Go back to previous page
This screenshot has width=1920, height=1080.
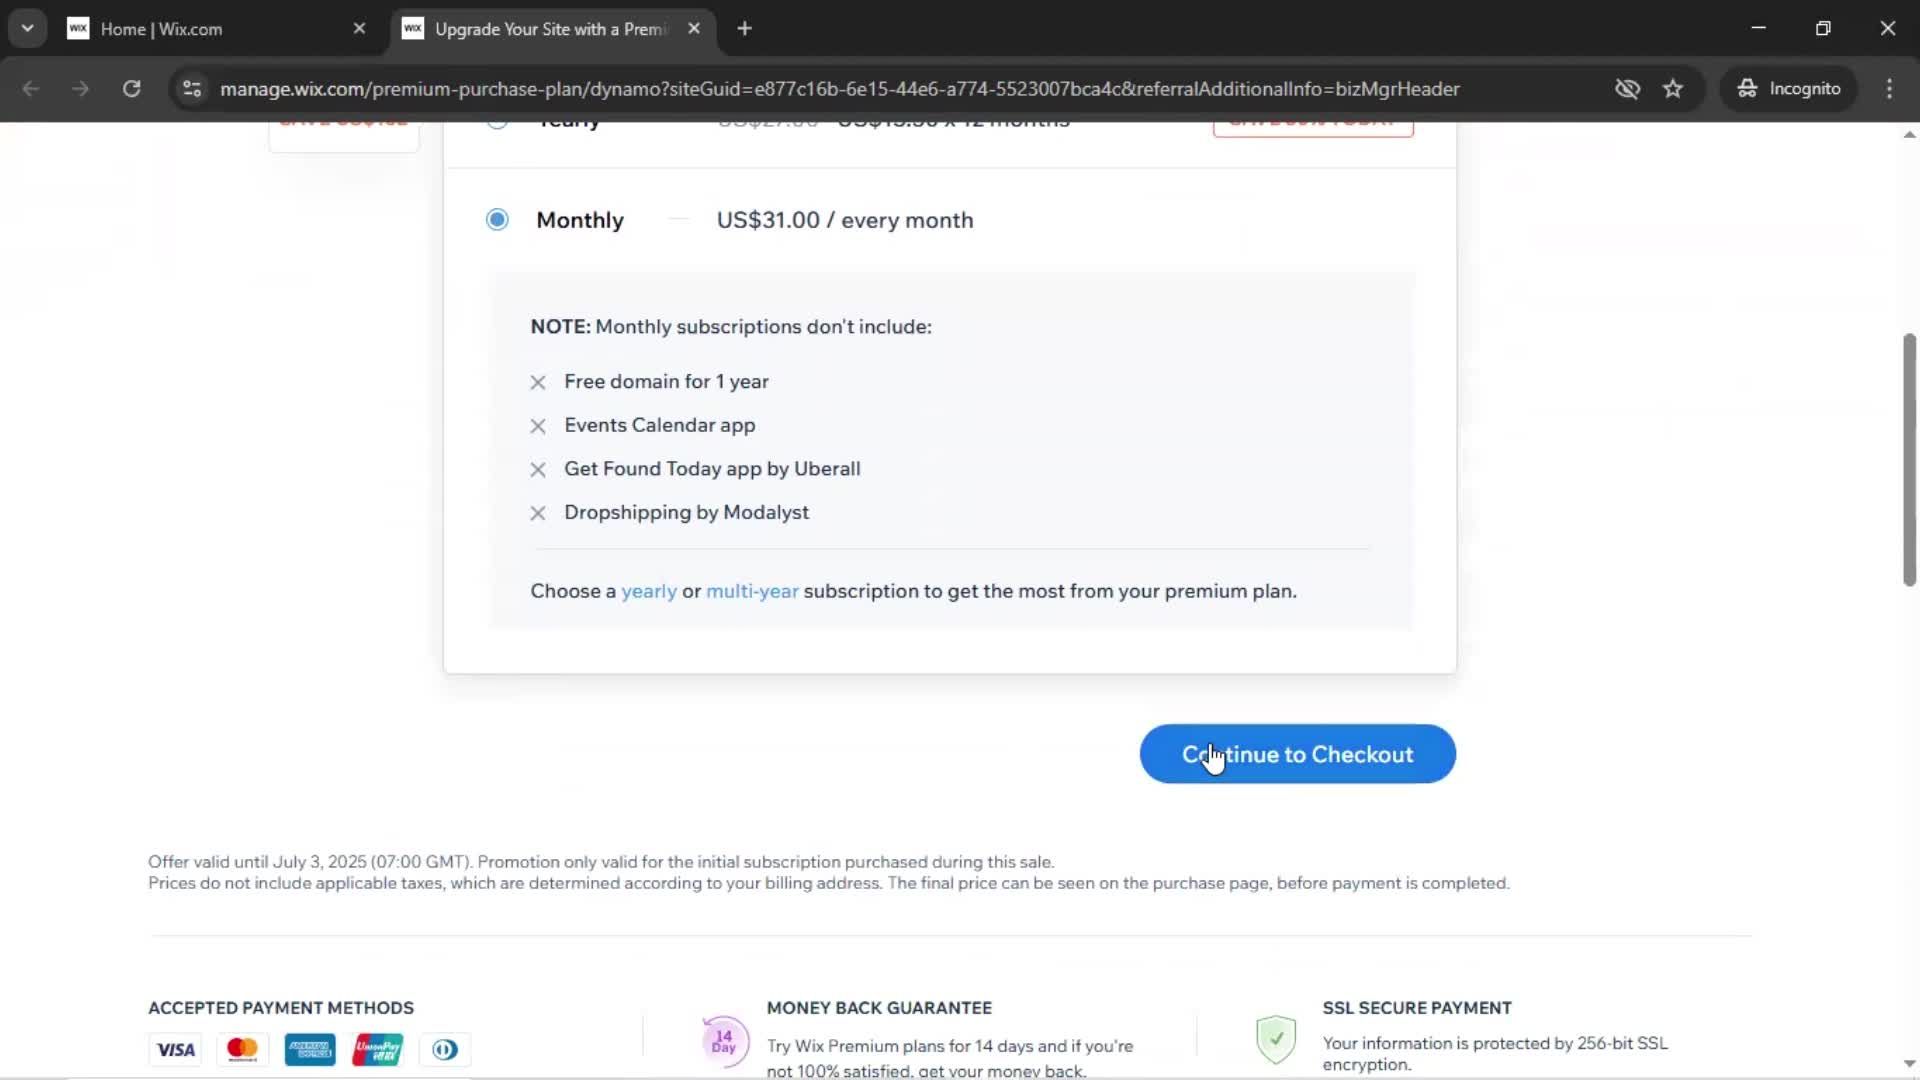pos(31,89)
